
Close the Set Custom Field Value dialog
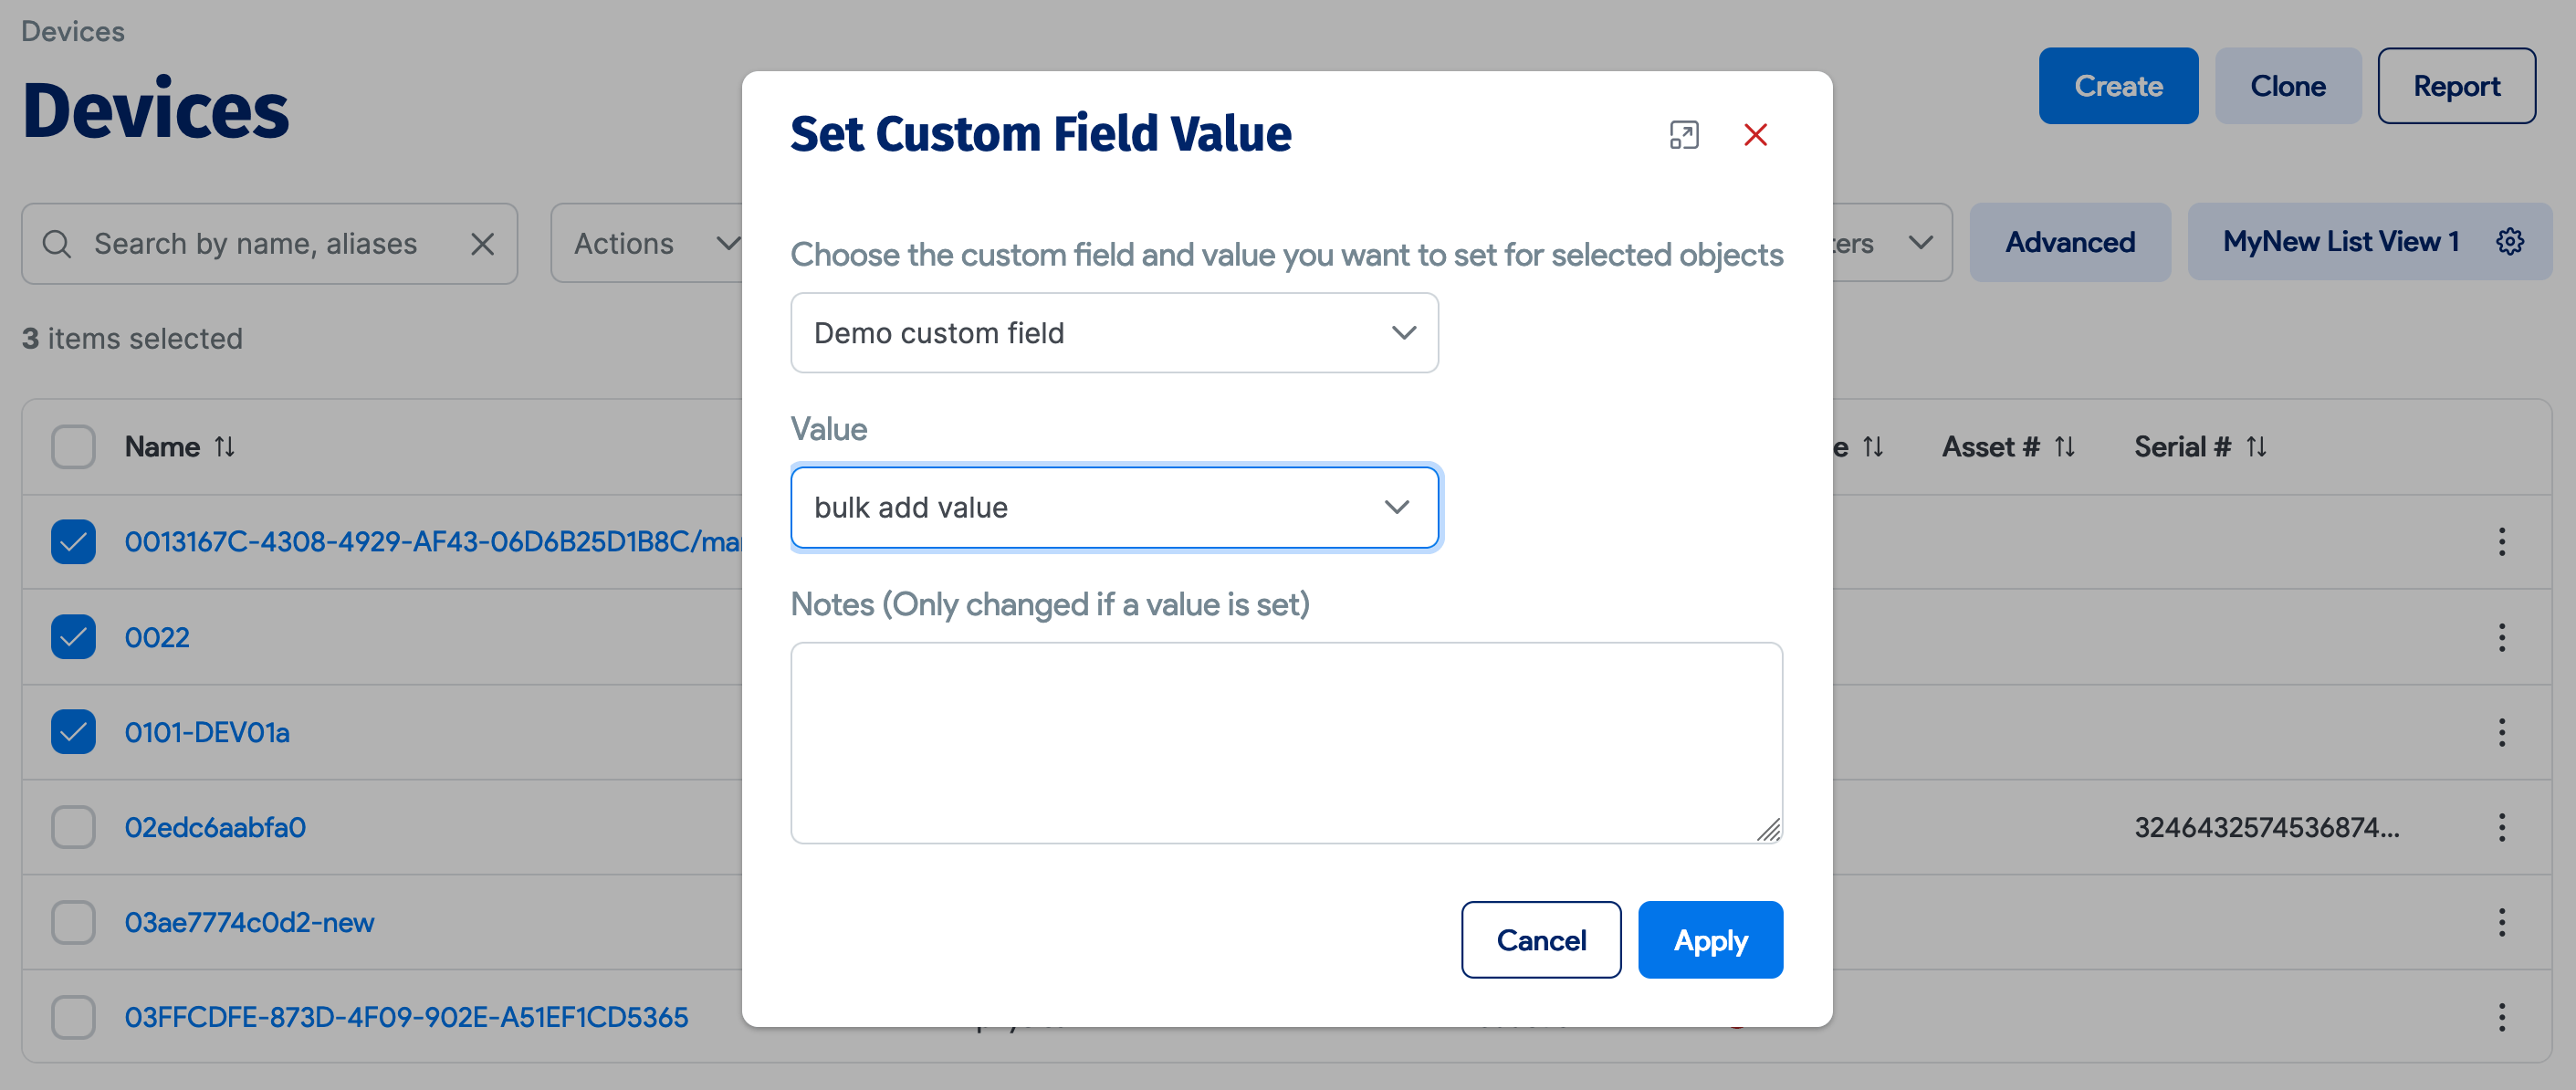tap(1757, 134)
